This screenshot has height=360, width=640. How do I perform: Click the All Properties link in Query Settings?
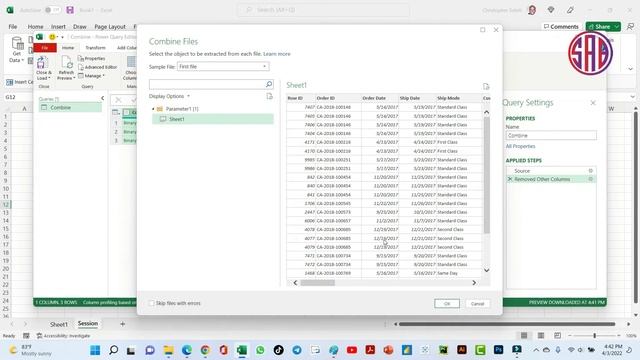point(520,146)
